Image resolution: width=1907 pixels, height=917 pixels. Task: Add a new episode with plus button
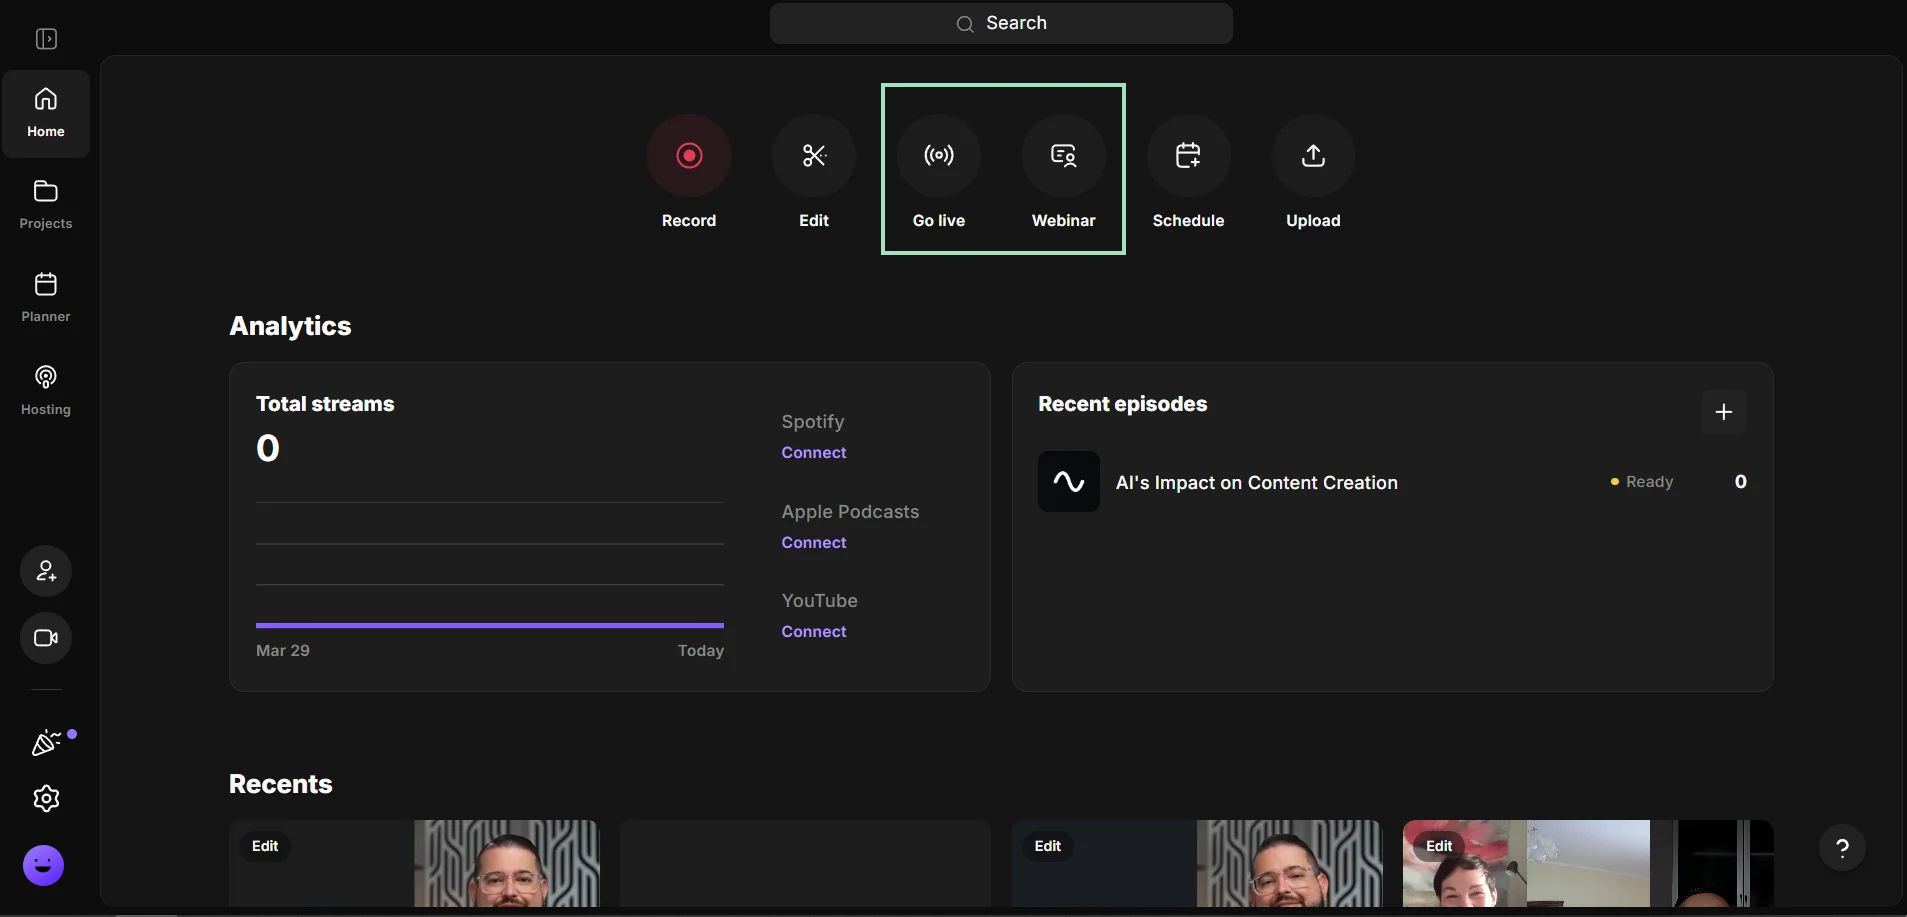pos(1724,412)
